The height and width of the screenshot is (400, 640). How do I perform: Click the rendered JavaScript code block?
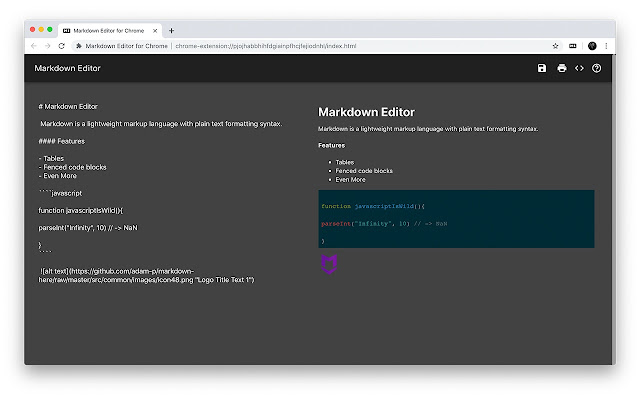coord(456,219)
